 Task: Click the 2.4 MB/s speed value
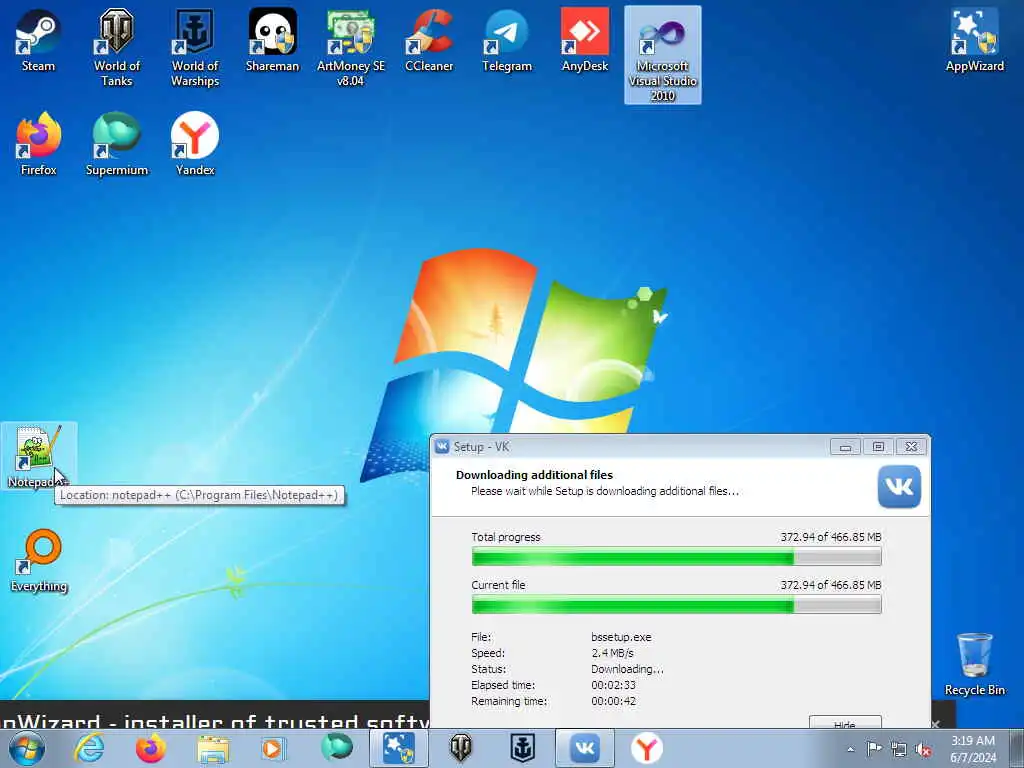pos(613,653)
